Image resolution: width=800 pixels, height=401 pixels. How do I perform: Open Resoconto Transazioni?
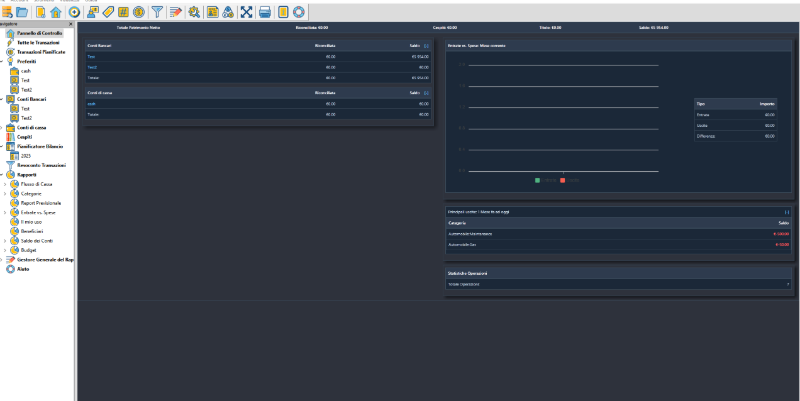pos(41,165)
